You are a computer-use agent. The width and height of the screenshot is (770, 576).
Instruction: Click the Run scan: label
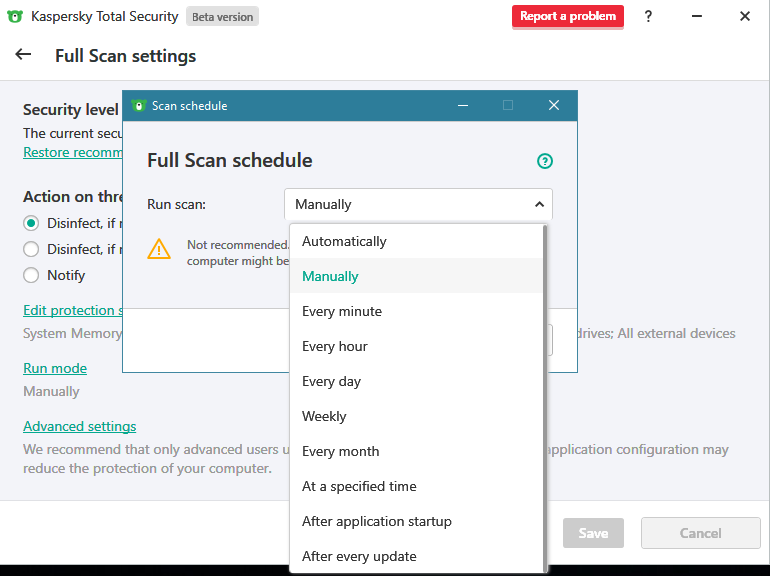click(176, 204)
